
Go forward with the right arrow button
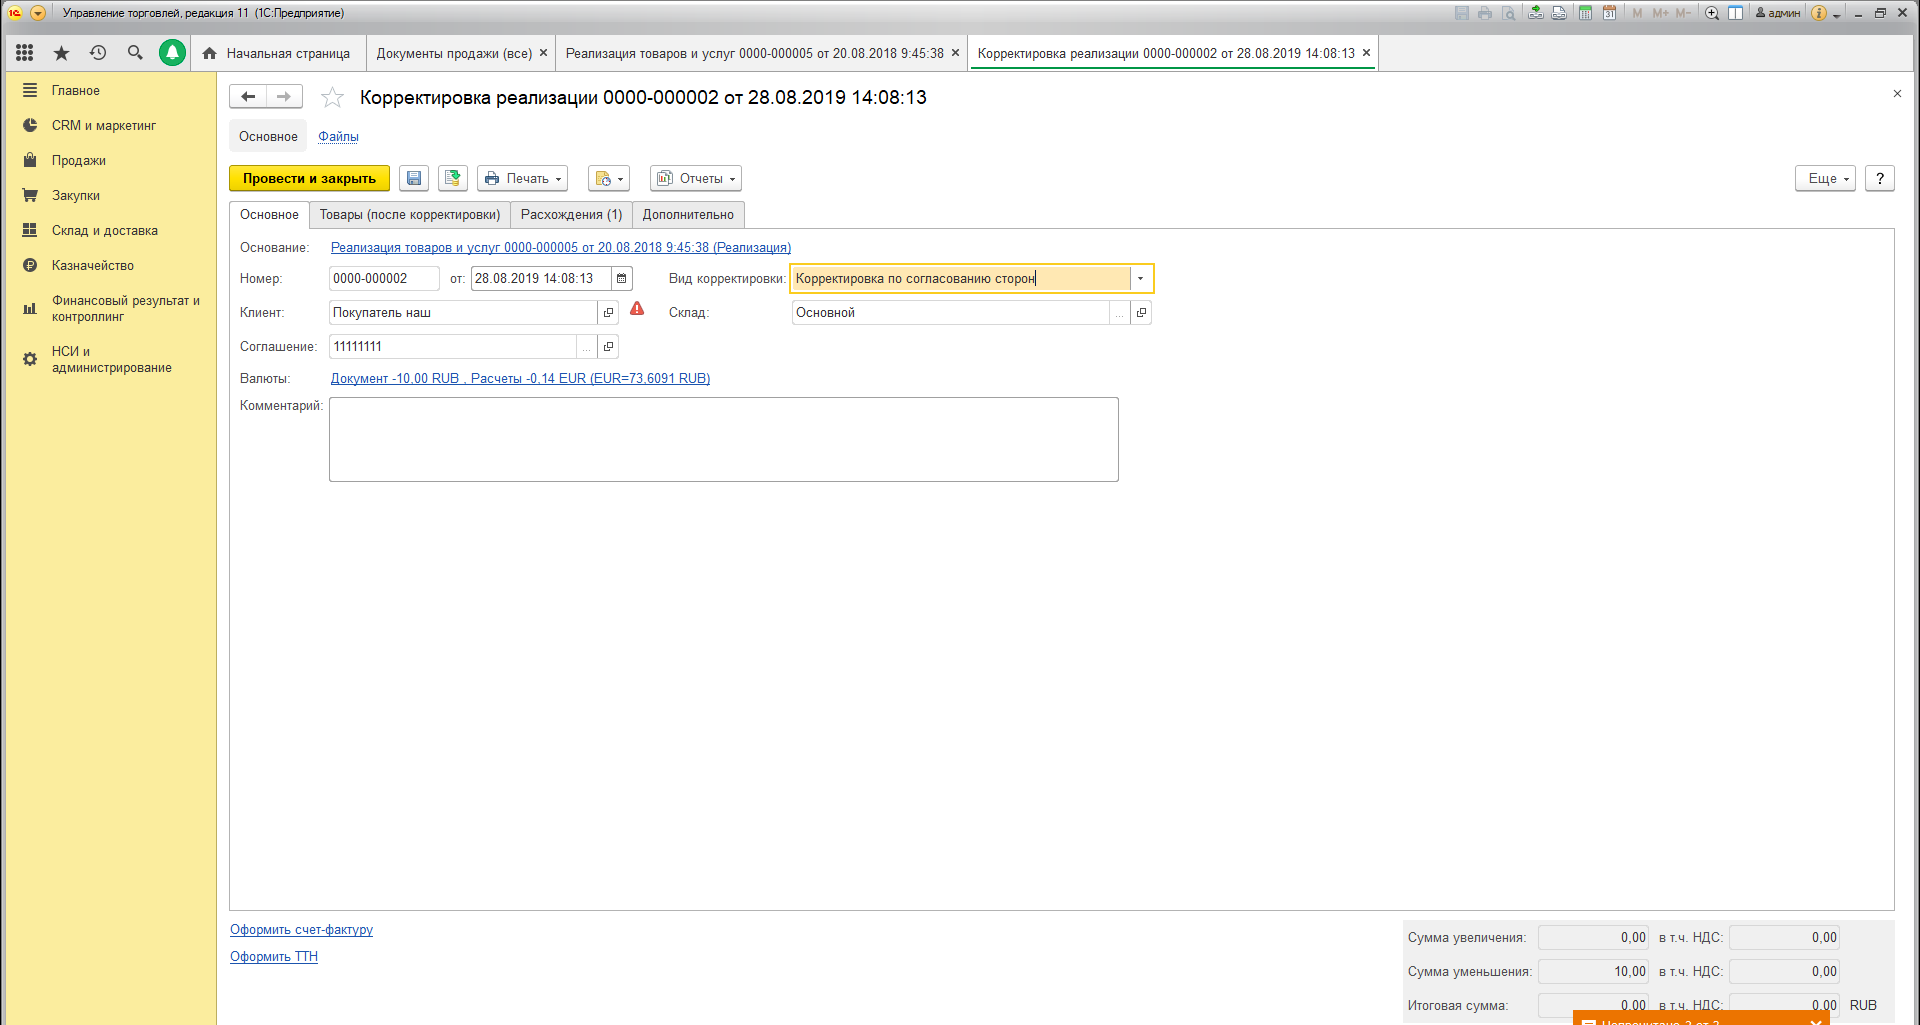click(284, 97)
